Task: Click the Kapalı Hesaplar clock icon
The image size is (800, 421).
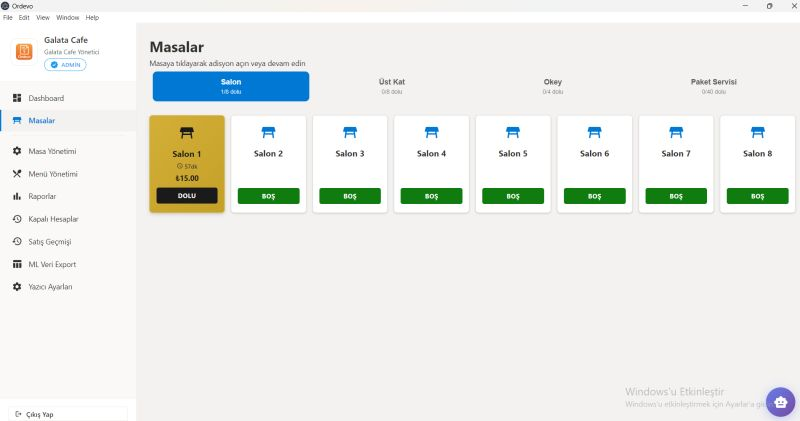Action: click(x=17, y=219)
